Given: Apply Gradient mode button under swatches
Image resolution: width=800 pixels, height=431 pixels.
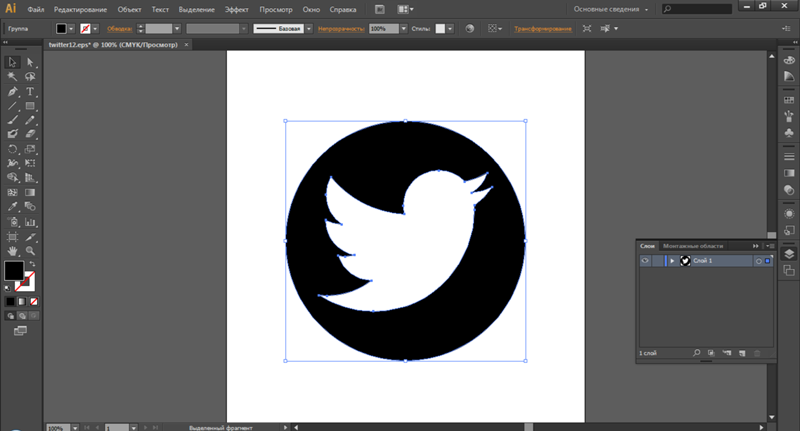Looking at the screenshot, I should click(22, 301).
